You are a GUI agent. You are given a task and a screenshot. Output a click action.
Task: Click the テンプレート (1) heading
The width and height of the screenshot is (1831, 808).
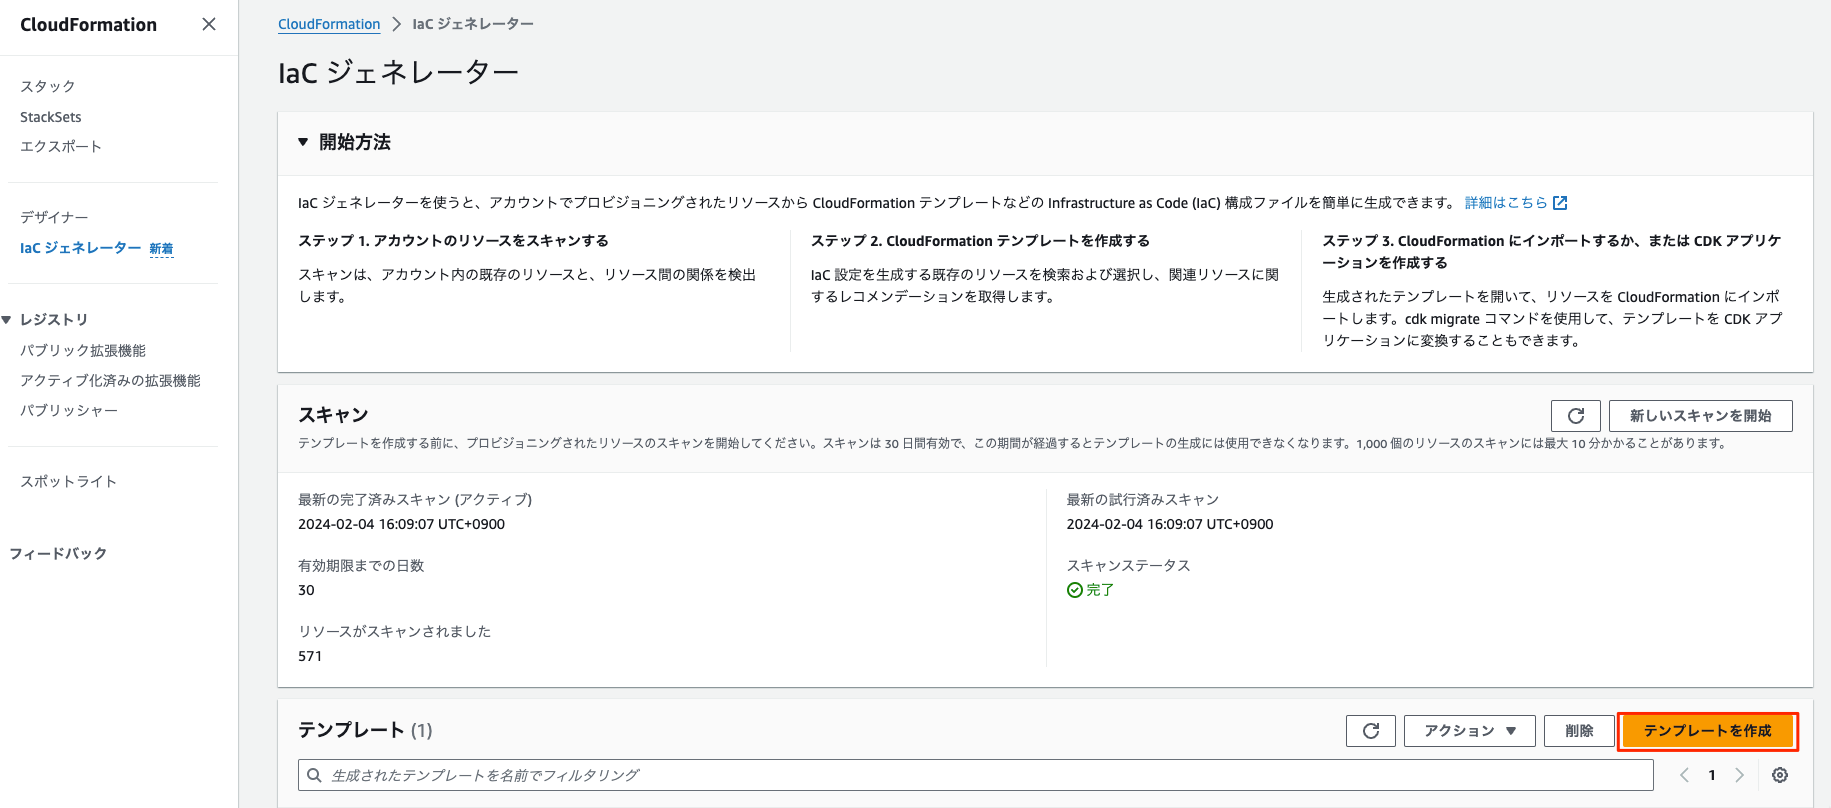coord(365,730)
